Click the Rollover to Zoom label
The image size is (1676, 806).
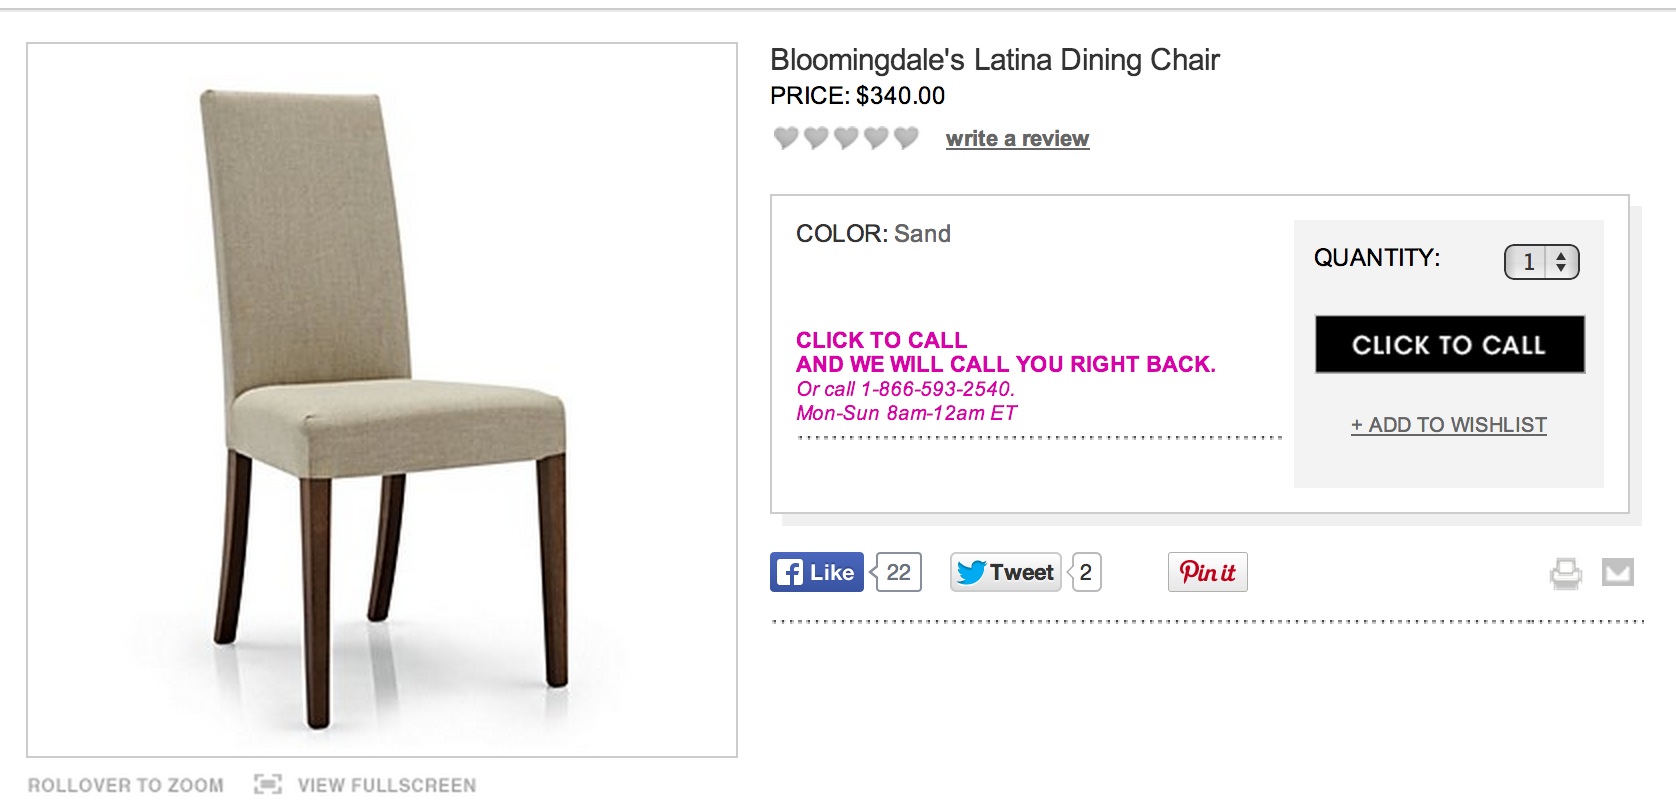click(x=126, y=785)
